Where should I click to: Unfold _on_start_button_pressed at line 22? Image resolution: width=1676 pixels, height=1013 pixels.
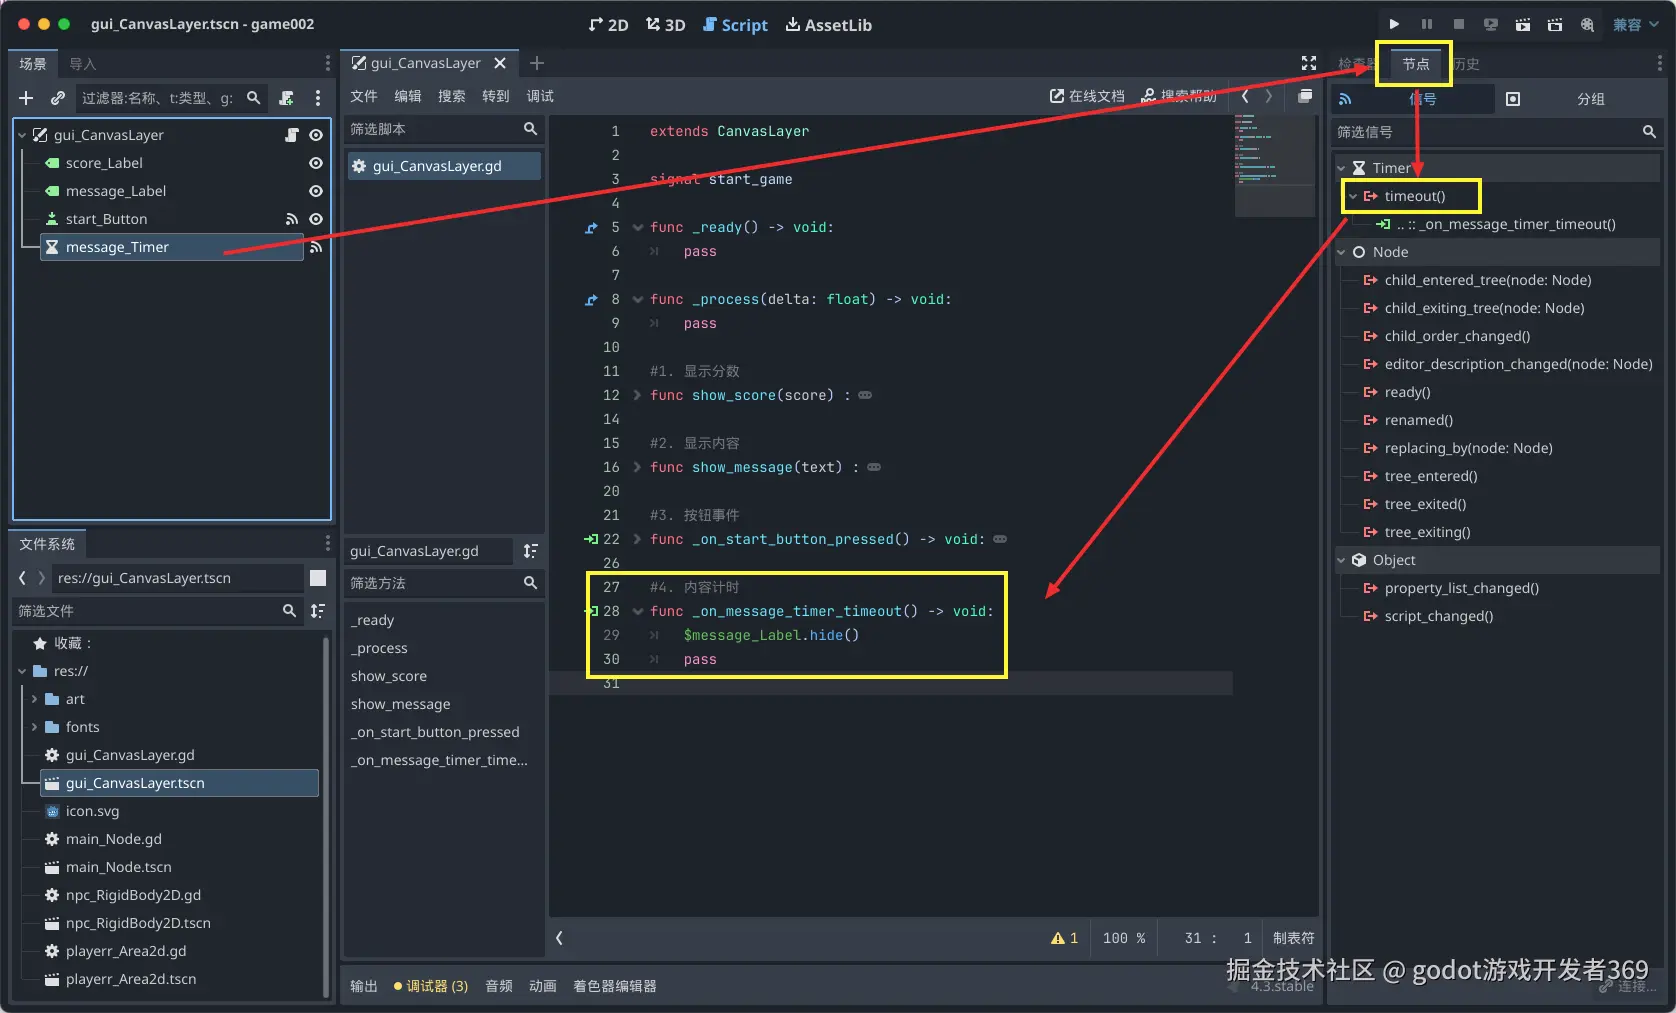[637, 539]
